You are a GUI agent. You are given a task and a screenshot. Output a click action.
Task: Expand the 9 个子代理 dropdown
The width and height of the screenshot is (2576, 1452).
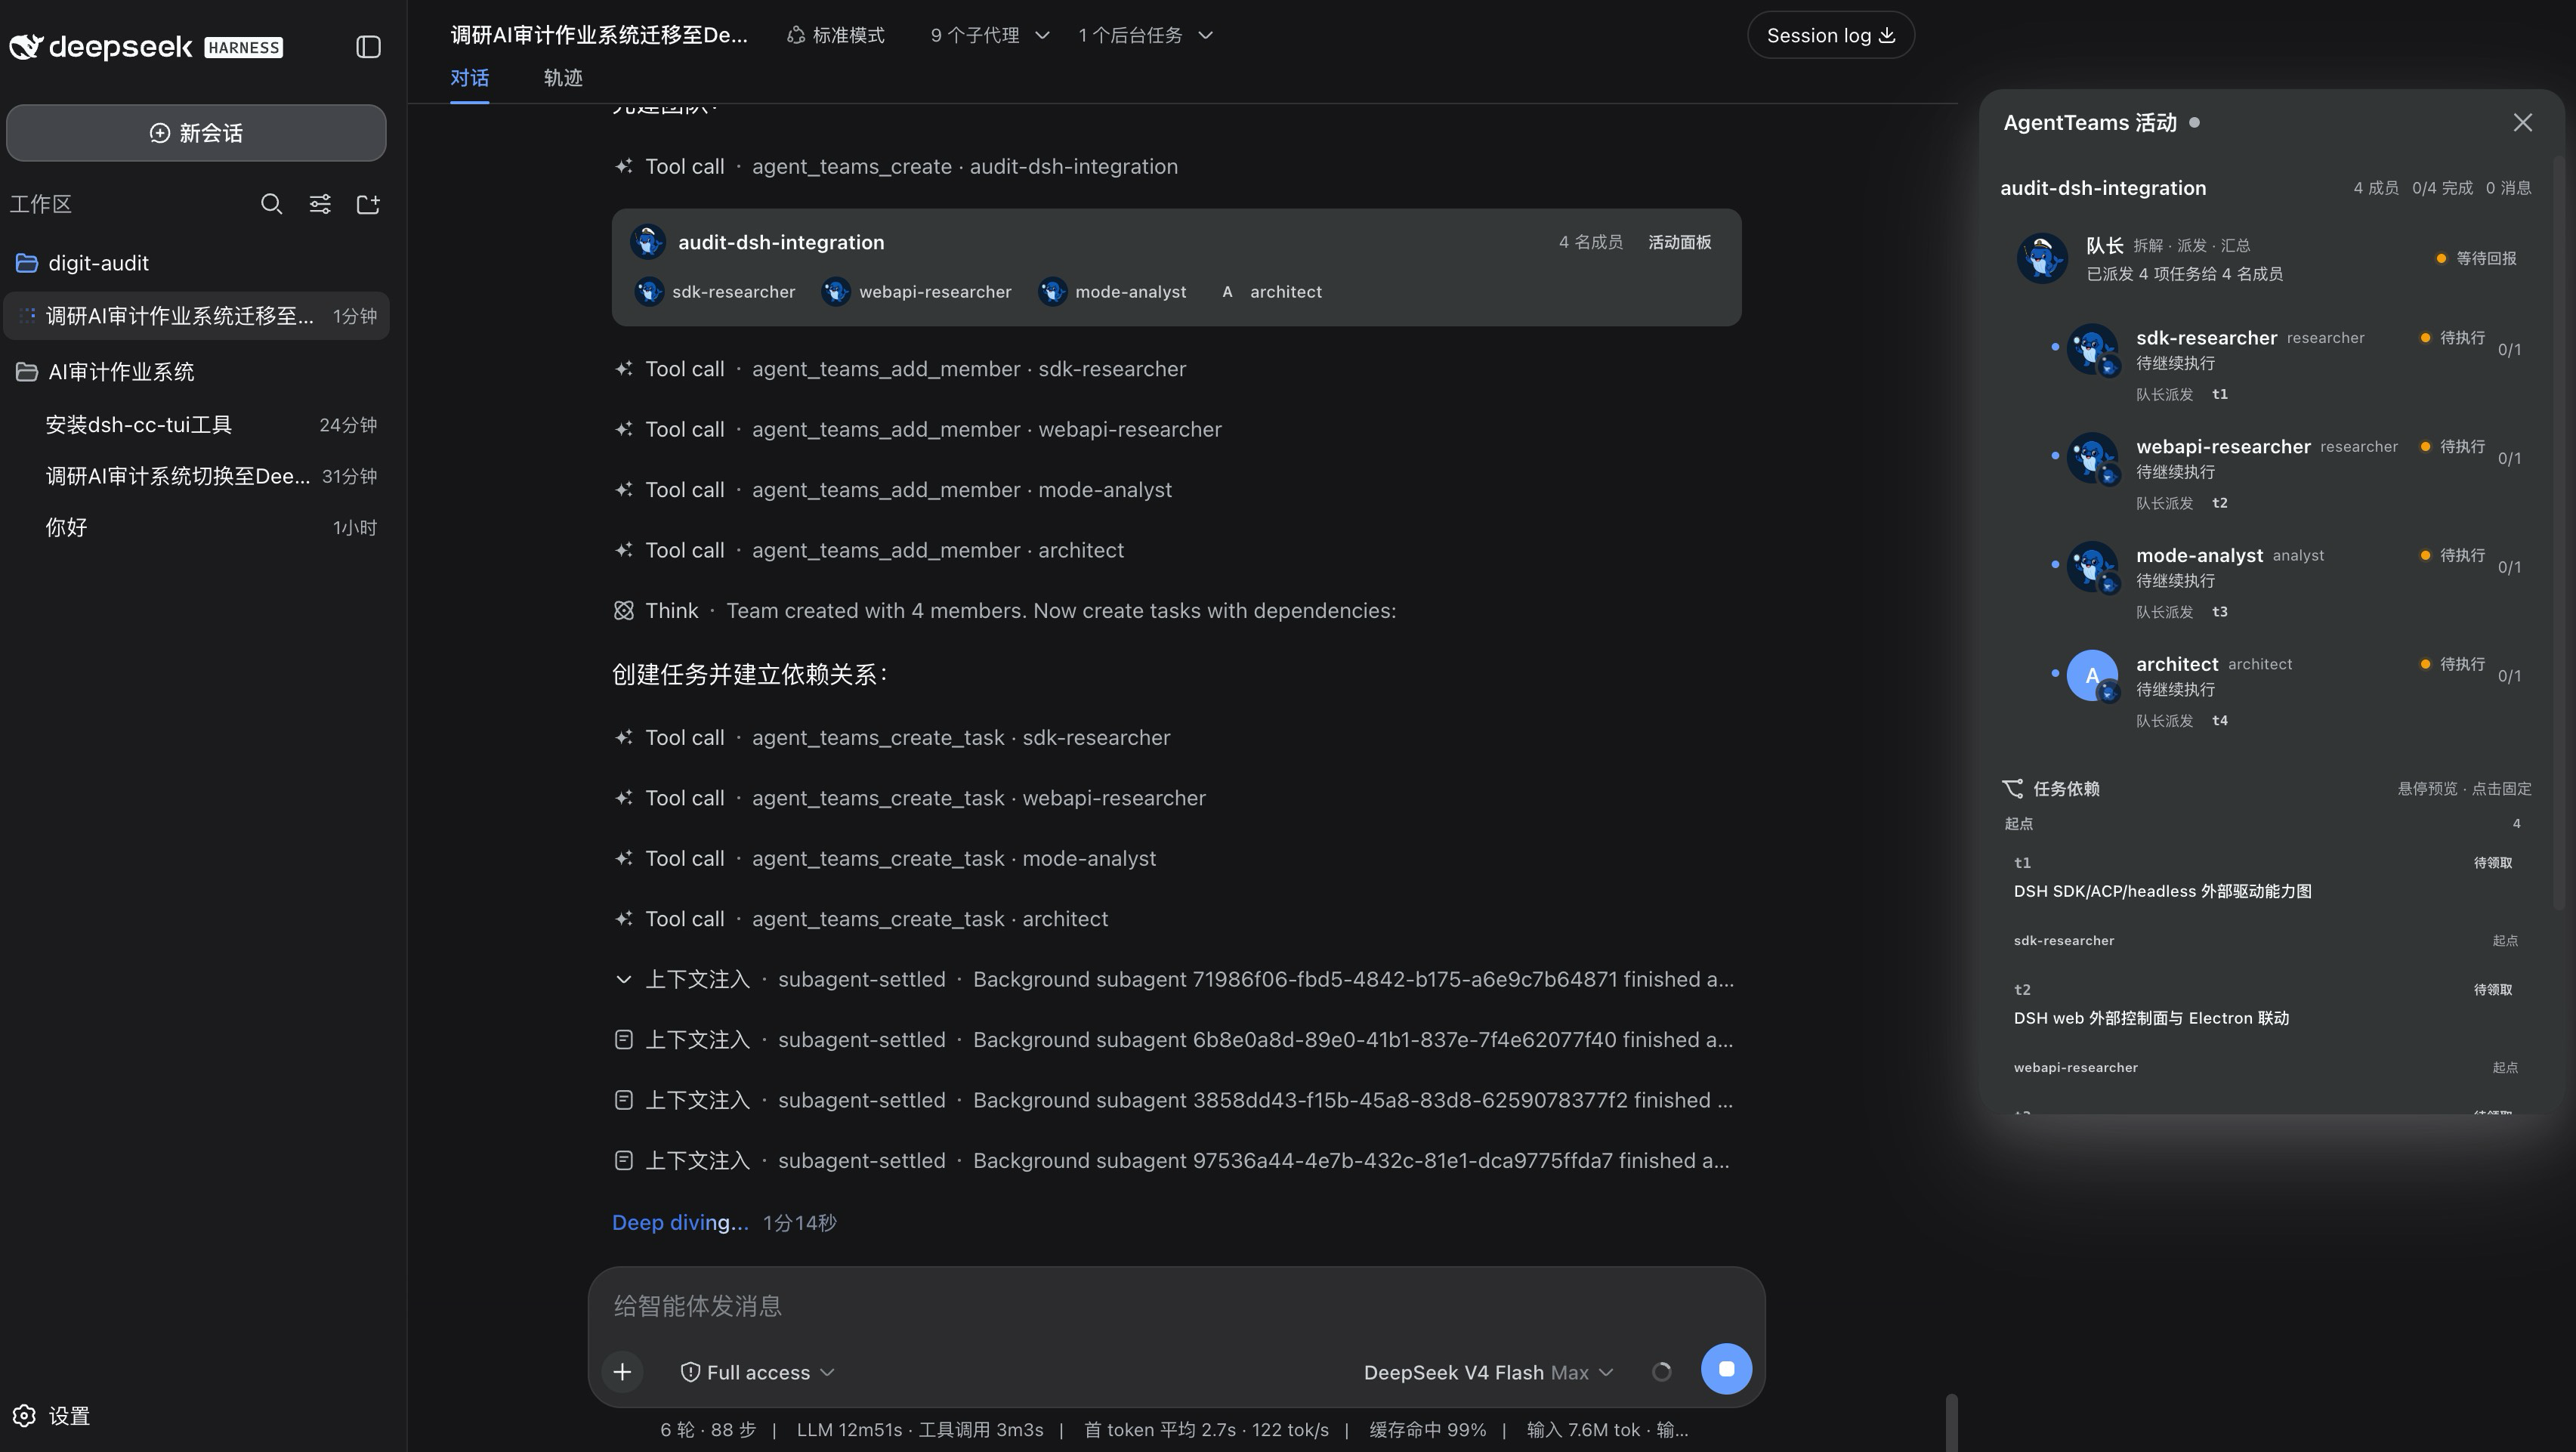[x=990, y=35]
